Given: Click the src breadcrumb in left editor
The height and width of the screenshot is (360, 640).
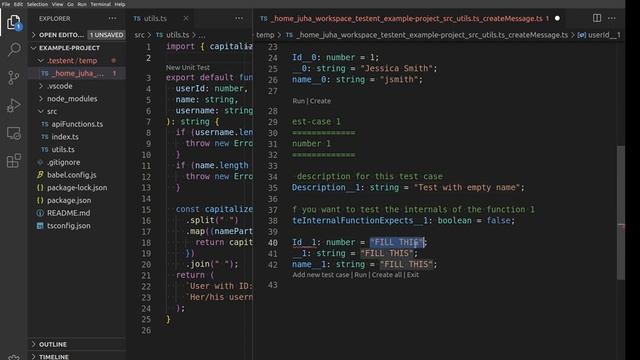Looking at the screenshot, I should (x=139, y=35).
